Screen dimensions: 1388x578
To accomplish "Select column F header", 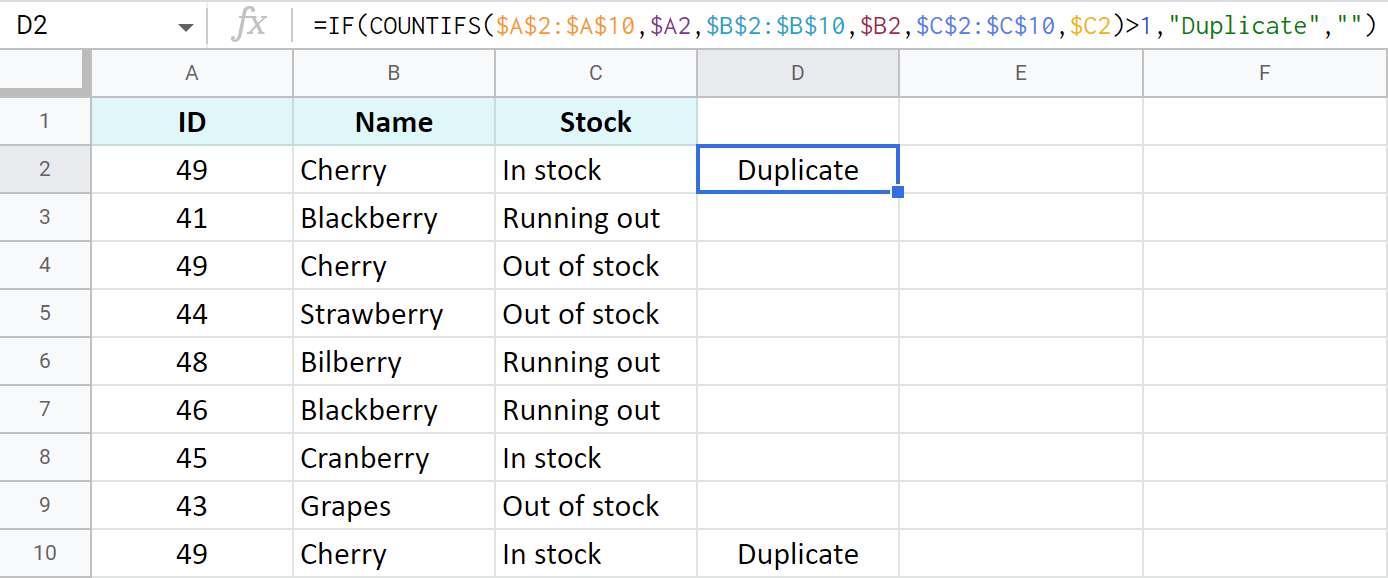I will [x=1264, y=72].
